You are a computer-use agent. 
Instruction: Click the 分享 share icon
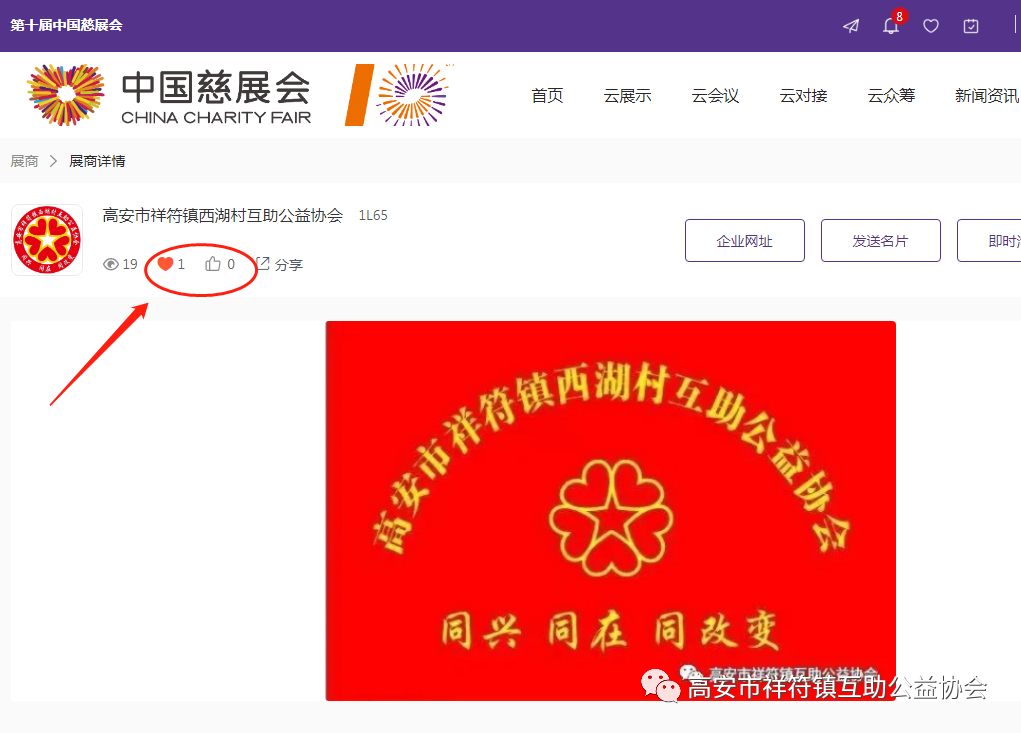coord(262,264)
